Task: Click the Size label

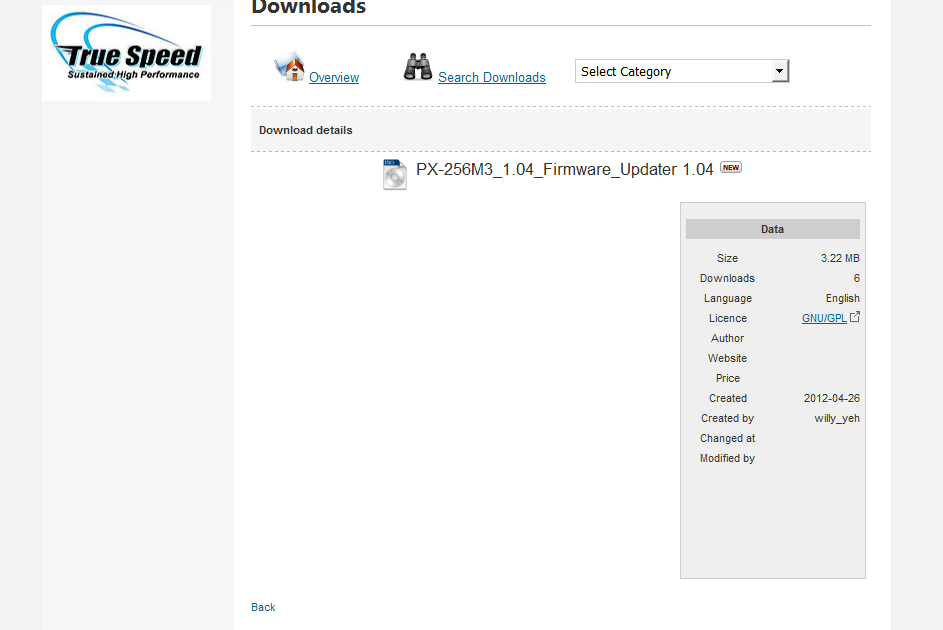Action: pos(727,258)
